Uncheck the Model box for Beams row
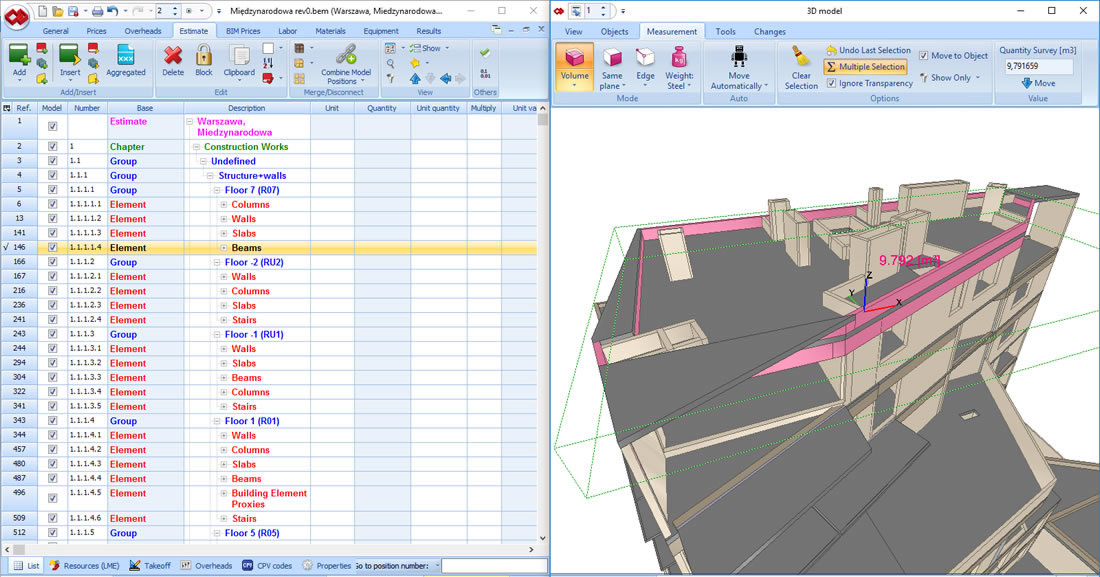1100x577 pixels. [53, 248]
